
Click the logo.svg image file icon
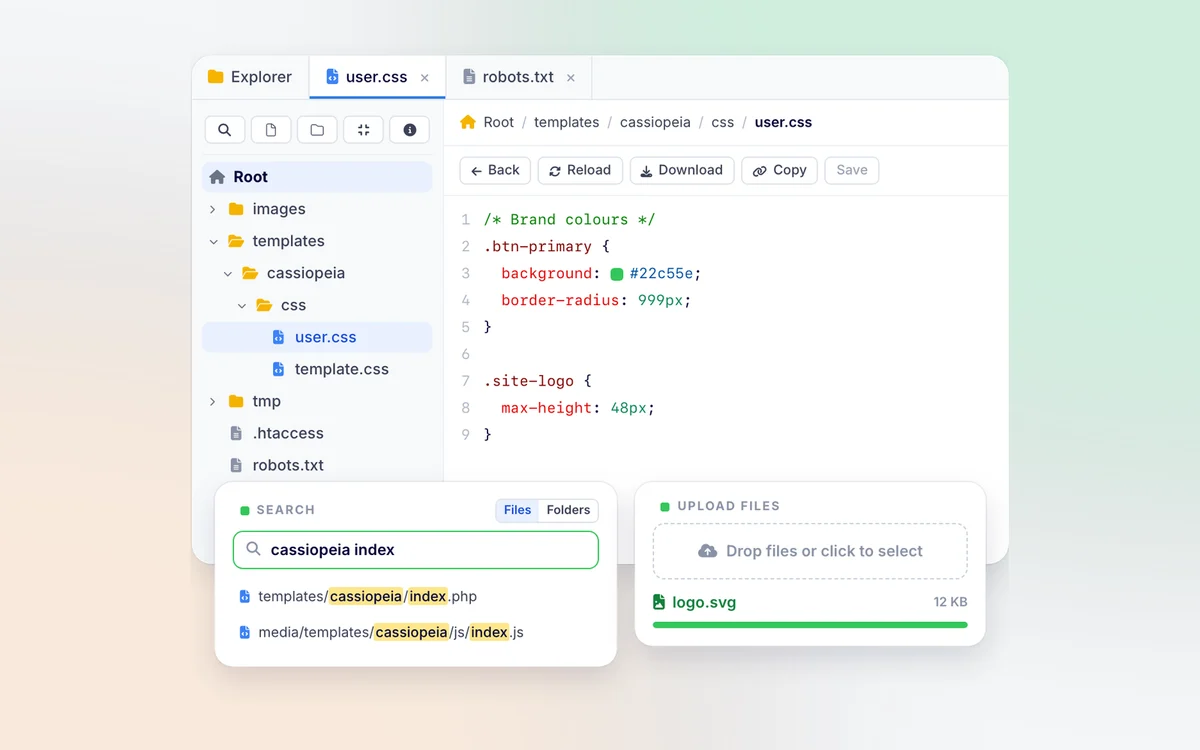[x=659, y=602]
